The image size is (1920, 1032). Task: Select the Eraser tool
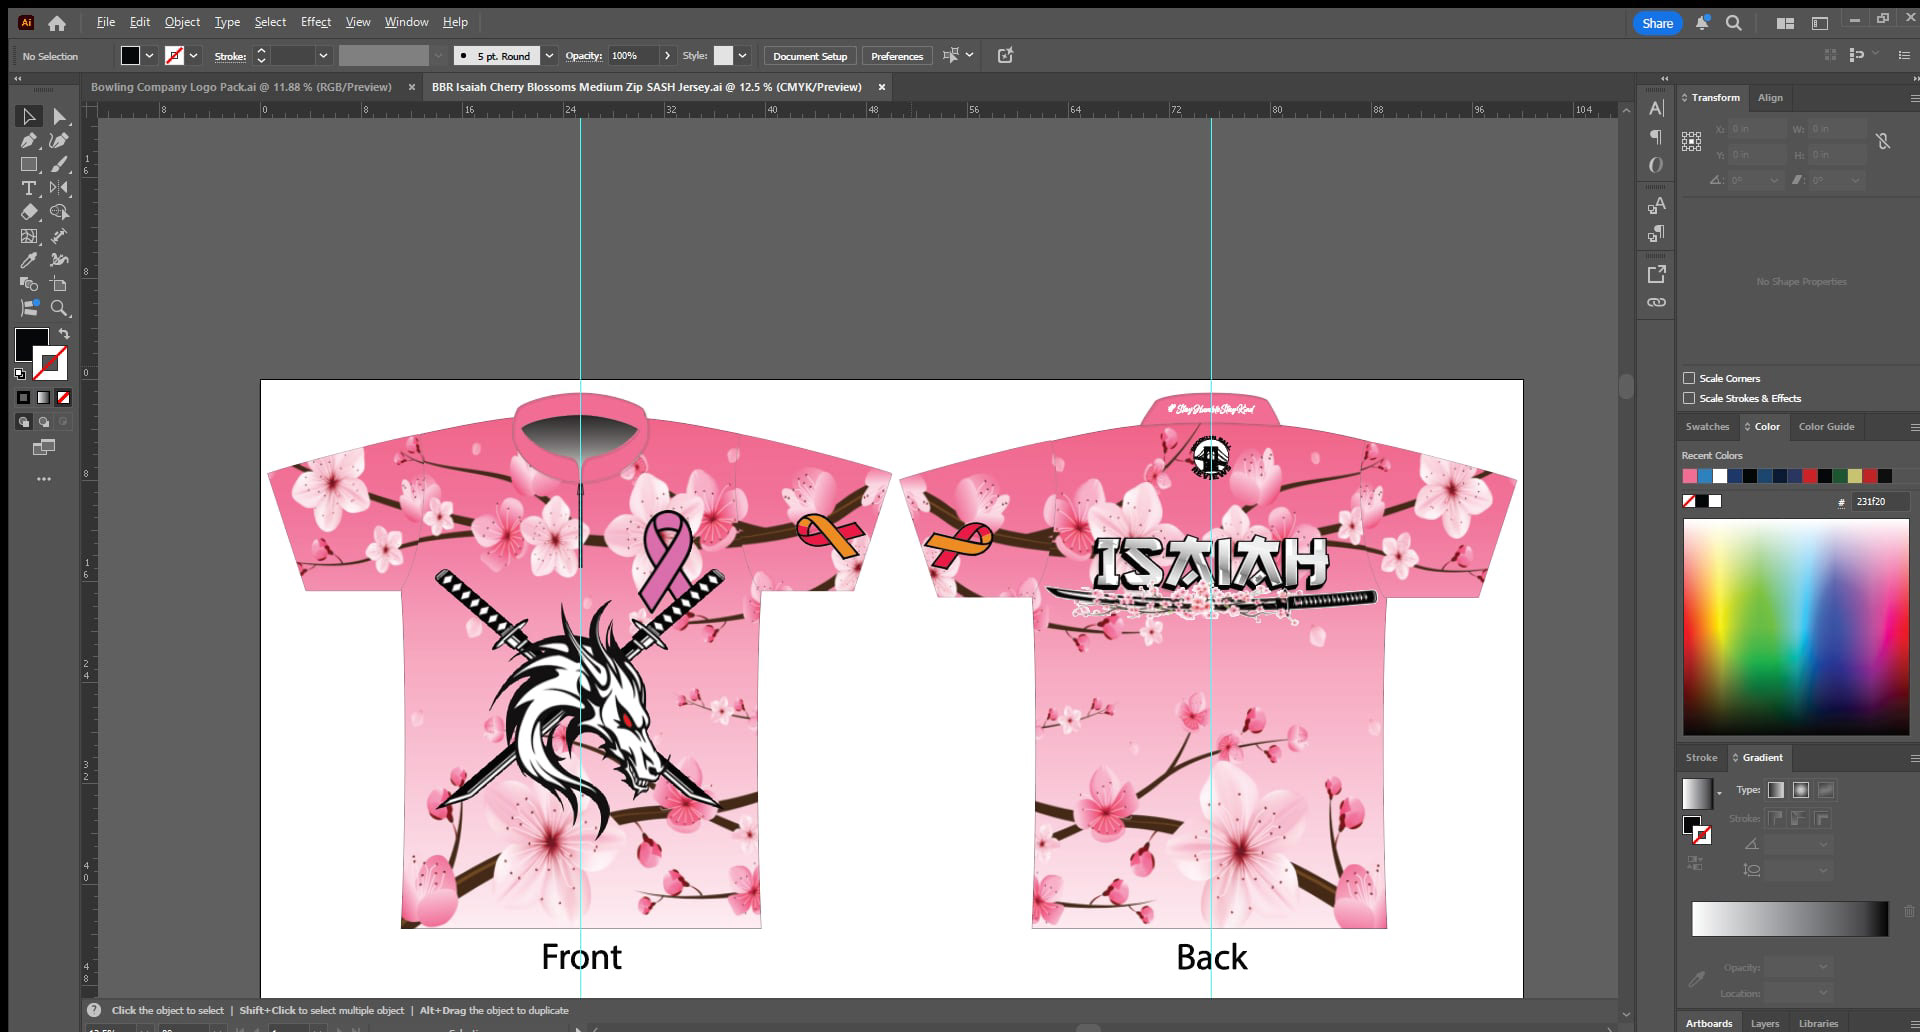click(30, 212)
